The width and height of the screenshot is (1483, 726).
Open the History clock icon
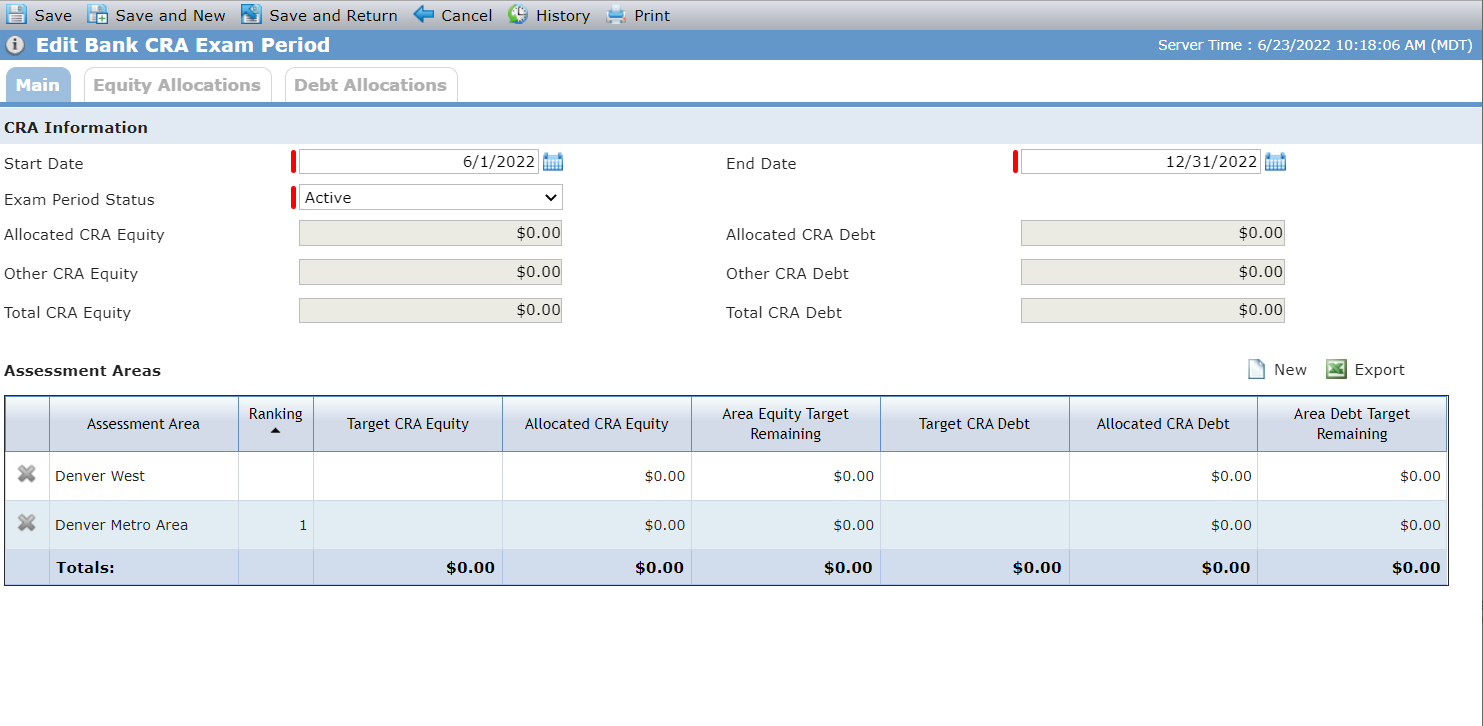[518, 15]
